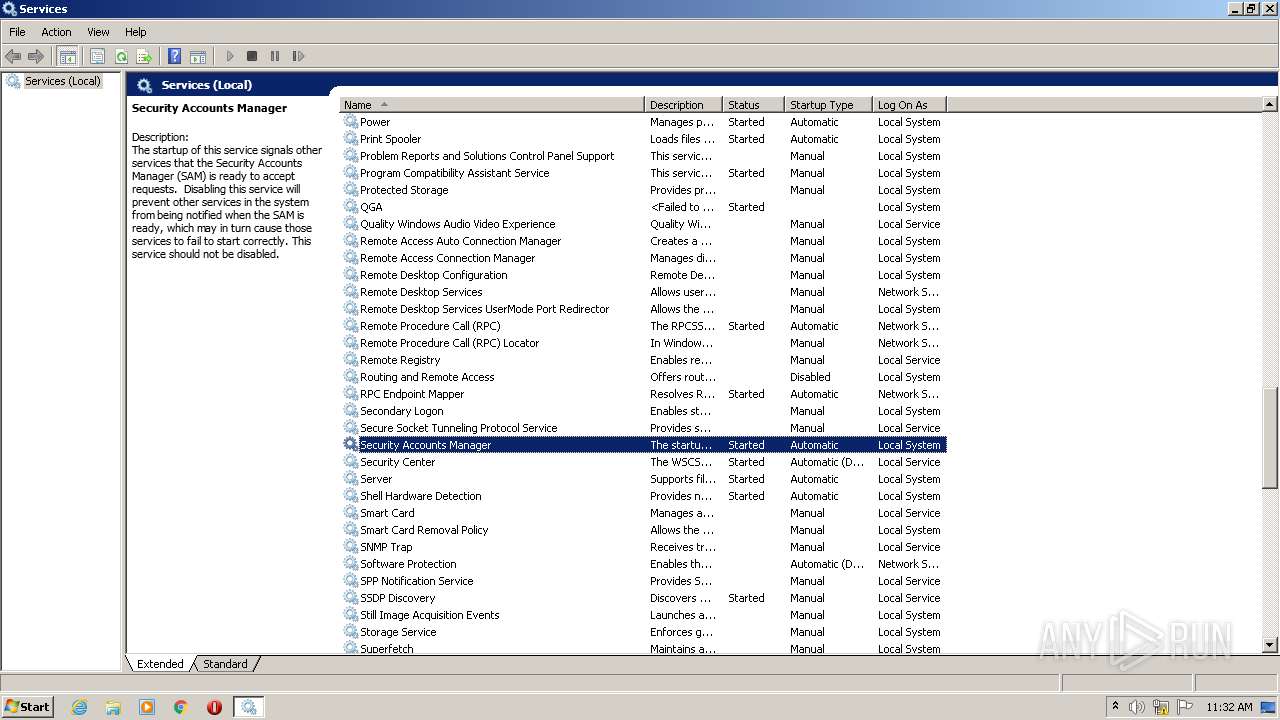
Task: Open Help via blue question mark icon
Action: [x=174, y=57]
